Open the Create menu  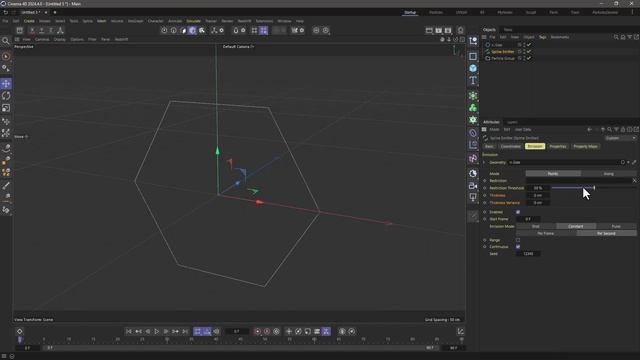29,21
